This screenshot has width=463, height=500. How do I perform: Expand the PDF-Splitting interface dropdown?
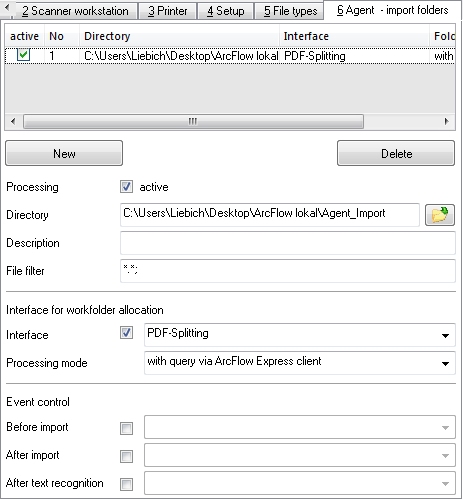pos(445,335)
